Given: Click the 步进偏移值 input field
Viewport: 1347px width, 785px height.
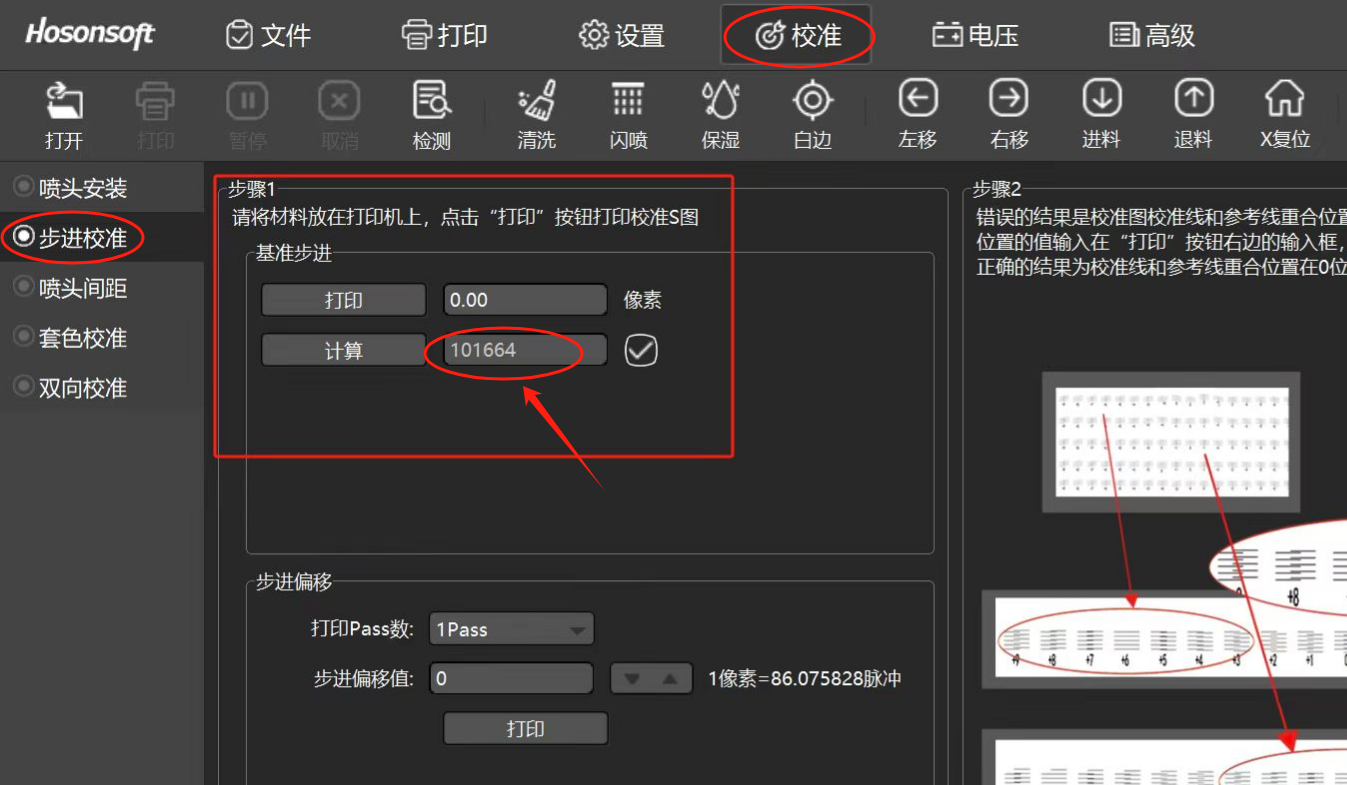Looking at the screenshot, I should click(x=511, y=679).
